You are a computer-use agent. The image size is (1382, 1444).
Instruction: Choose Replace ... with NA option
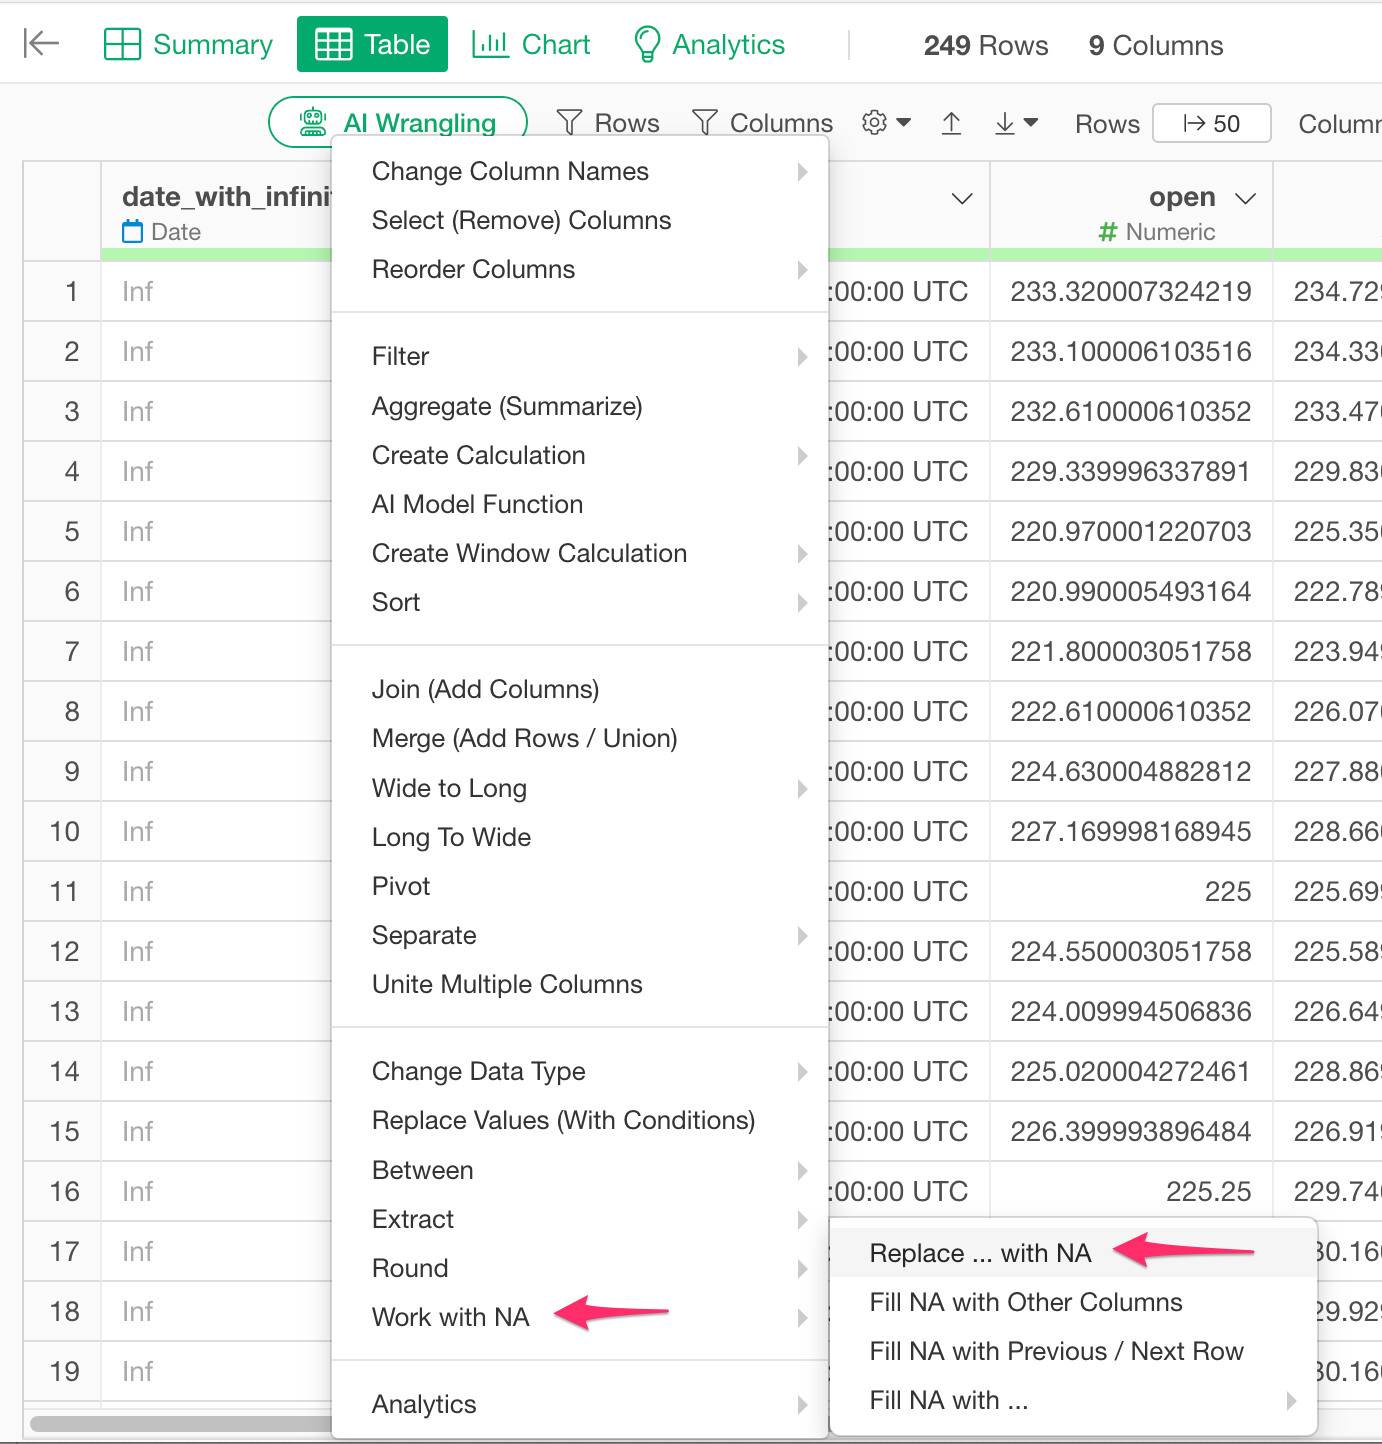coord(980,1253)
